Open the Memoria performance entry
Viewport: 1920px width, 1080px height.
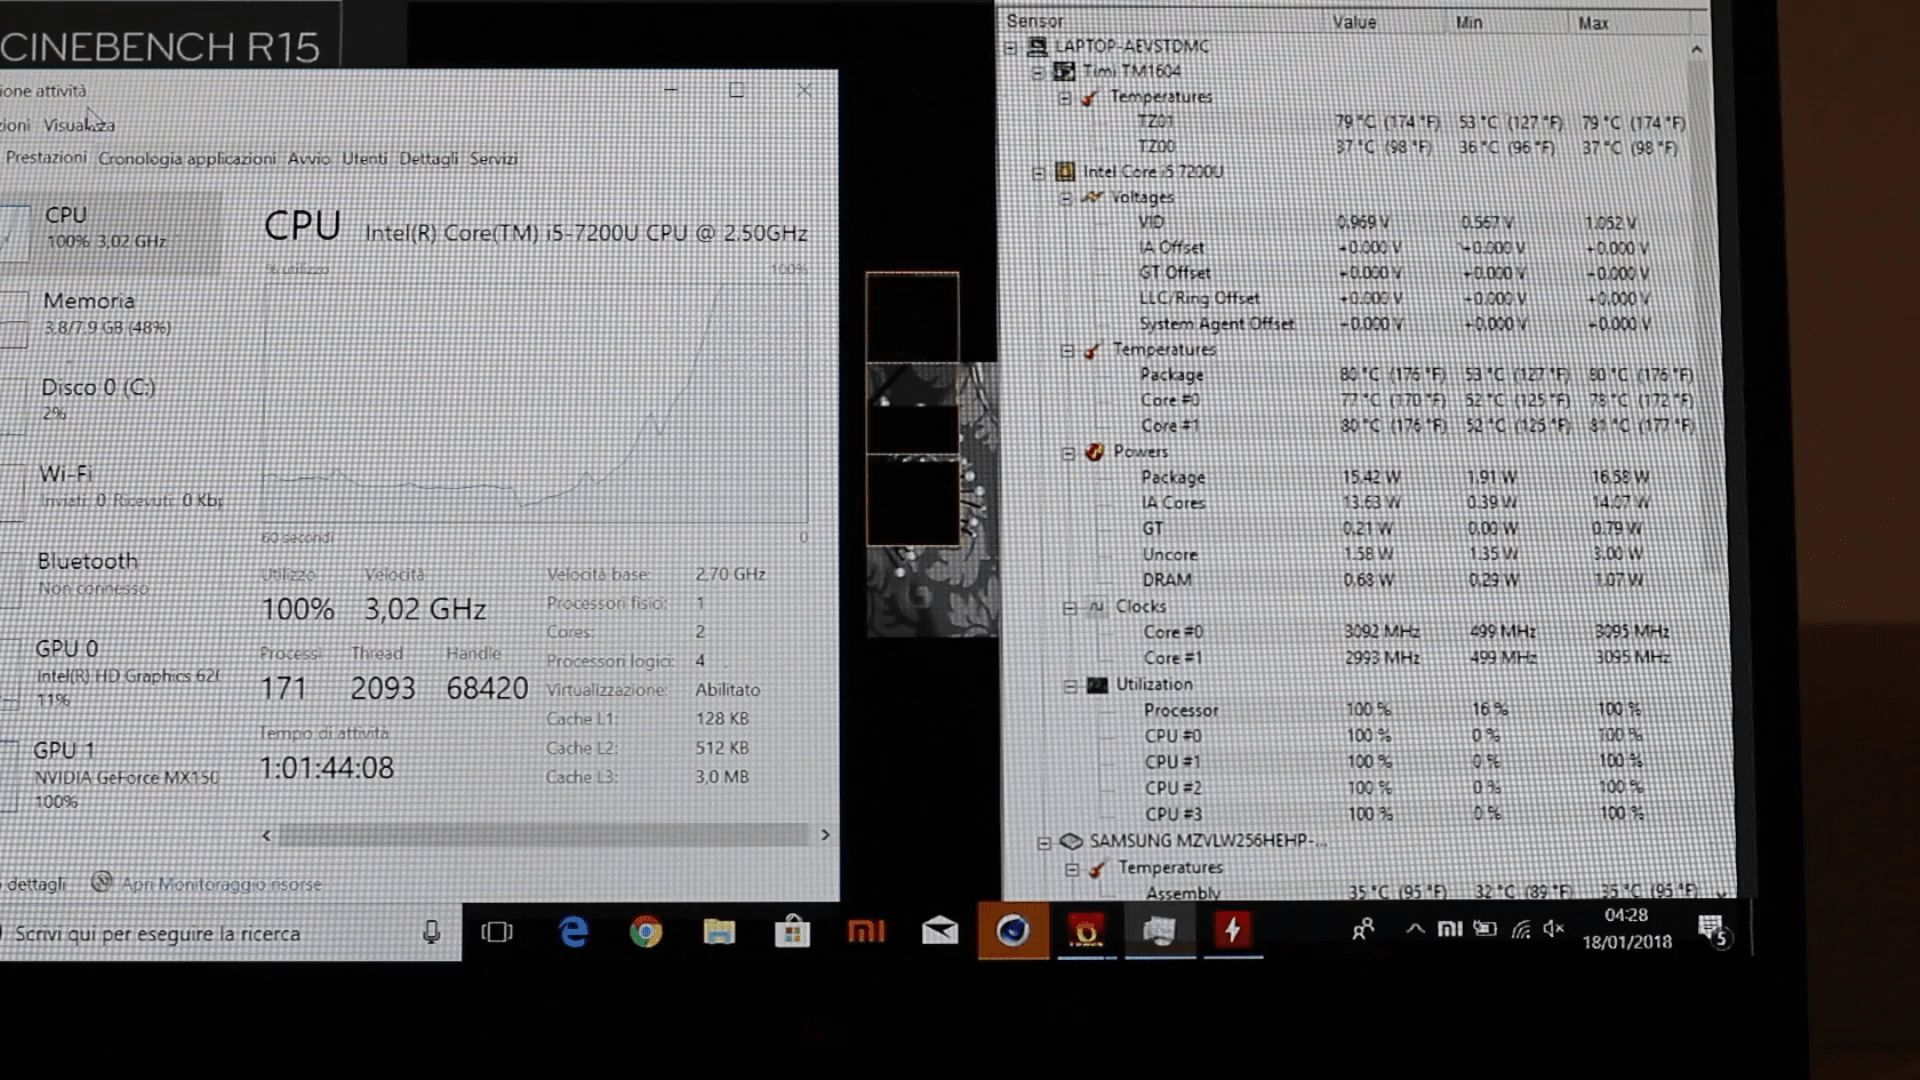(110, 313)
